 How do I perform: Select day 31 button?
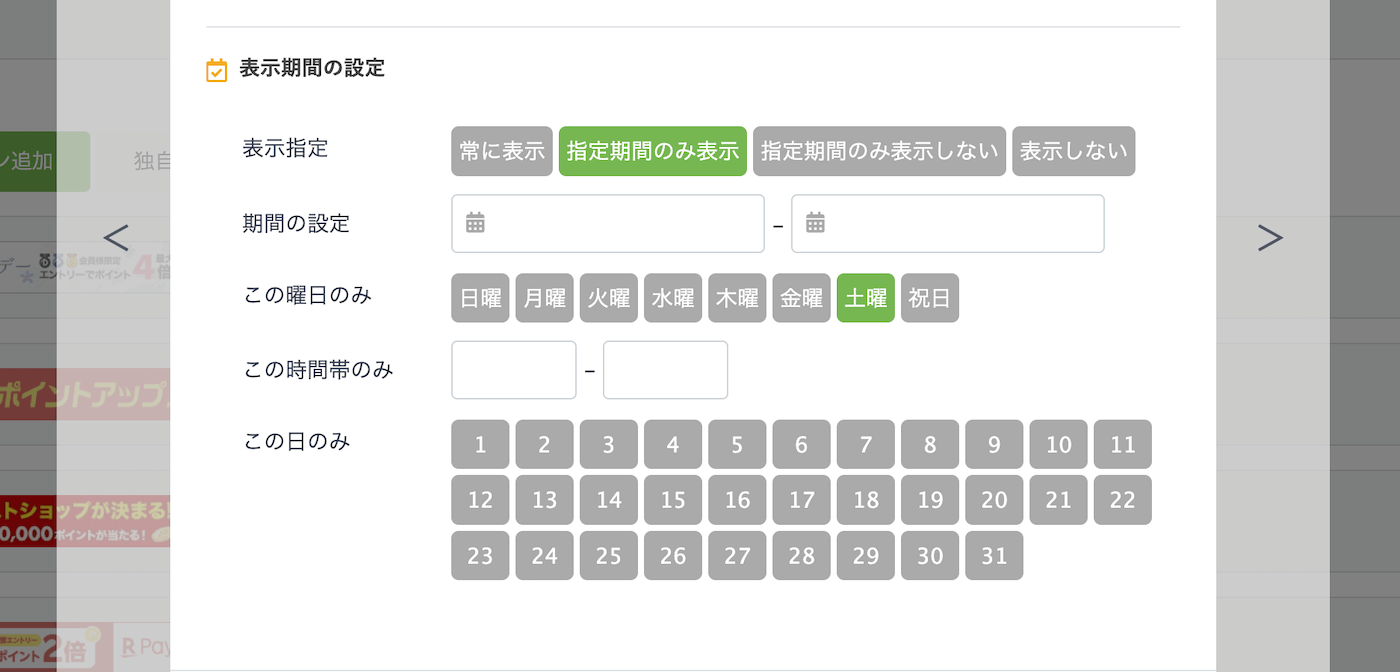(994, 555)
